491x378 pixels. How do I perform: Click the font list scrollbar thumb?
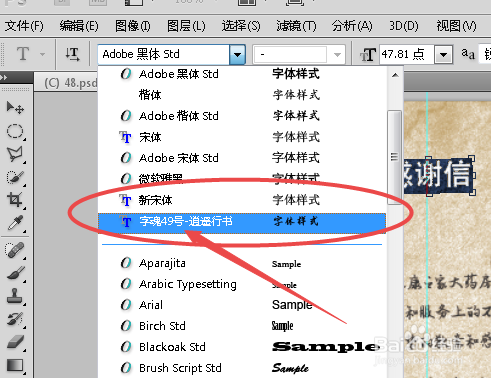(395, 157)
